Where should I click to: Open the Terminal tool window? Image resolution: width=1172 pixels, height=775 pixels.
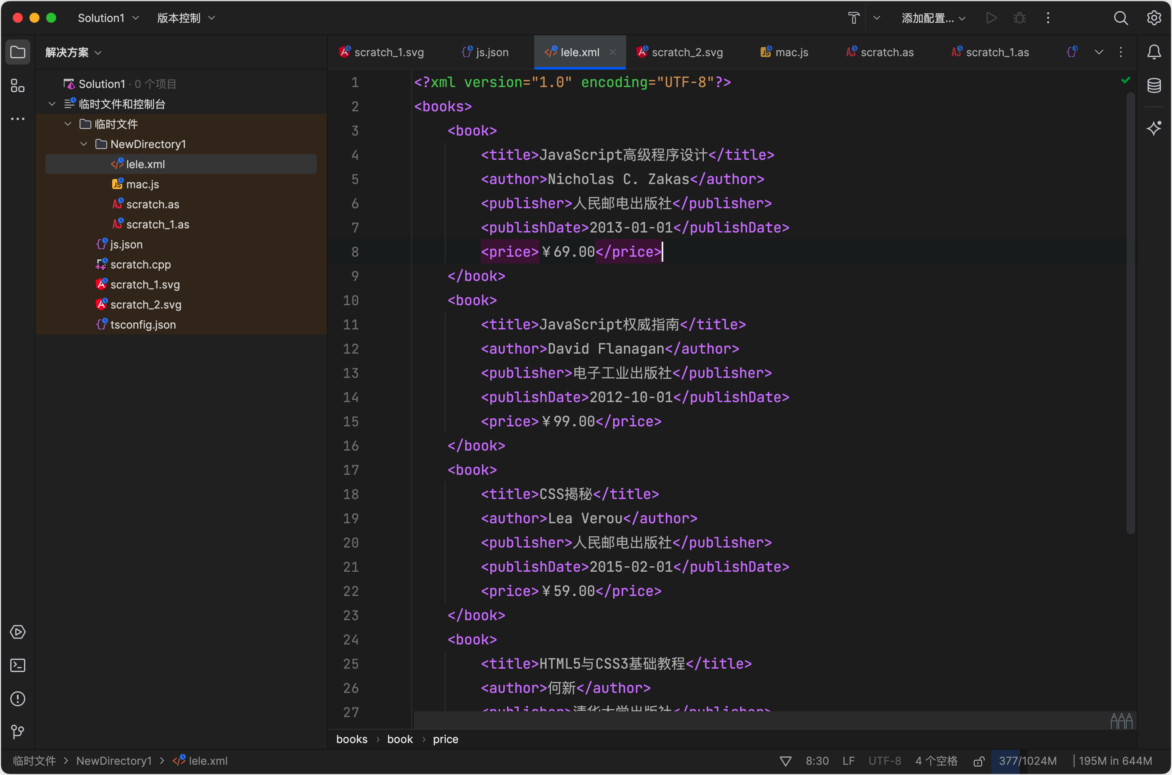coord(18,665)
